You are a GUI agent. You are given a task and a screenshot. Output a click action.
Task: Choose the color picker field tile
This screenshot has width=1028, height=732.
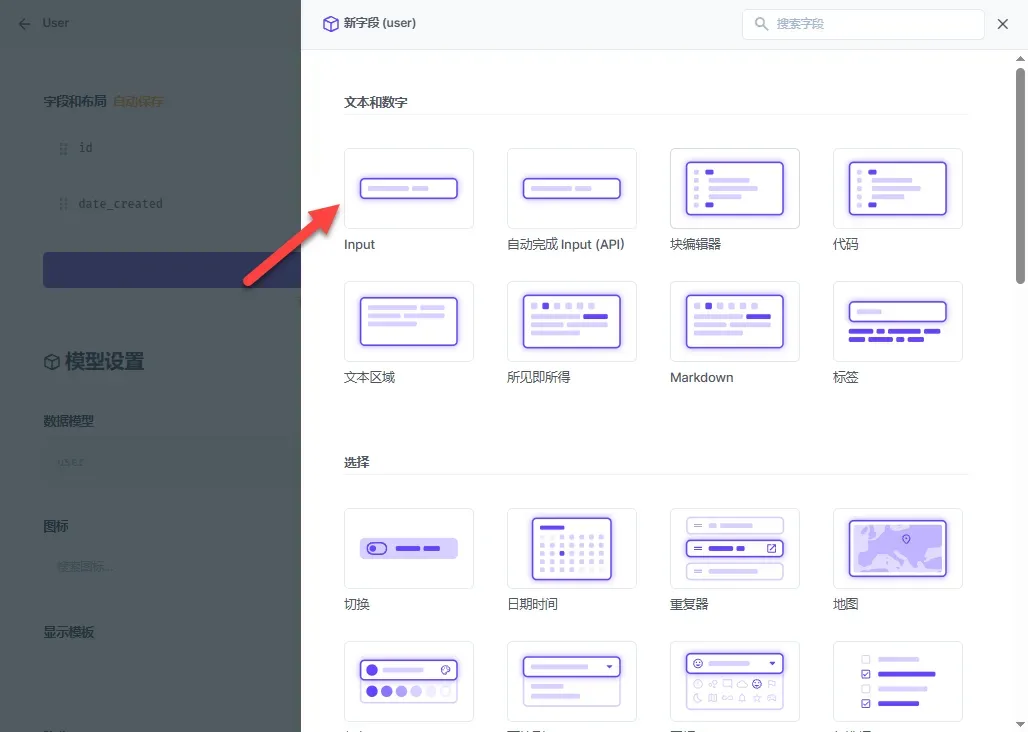pos(408,681)
